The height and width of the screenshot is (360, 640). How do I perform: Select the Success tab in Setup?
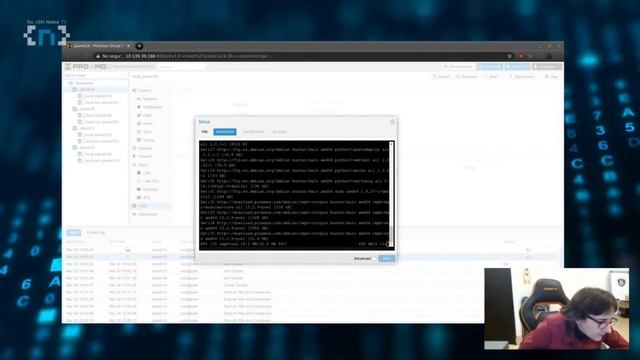[x=280, y=131]
